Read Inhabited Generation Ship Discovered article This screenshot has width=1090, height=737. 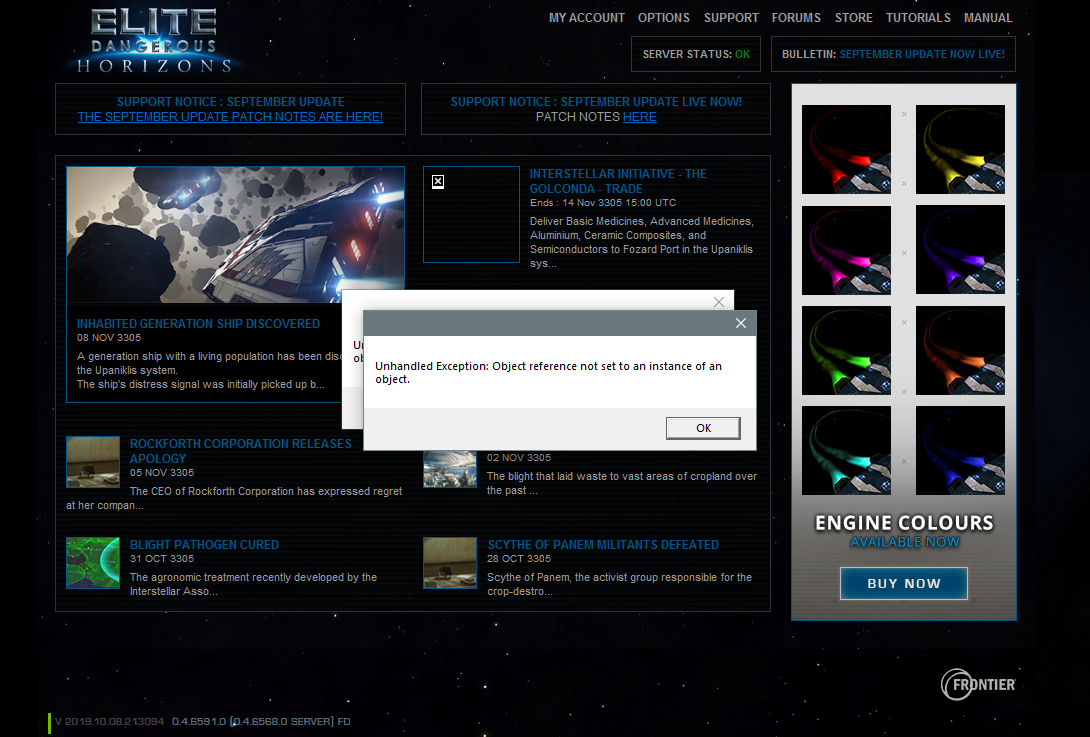198,324
